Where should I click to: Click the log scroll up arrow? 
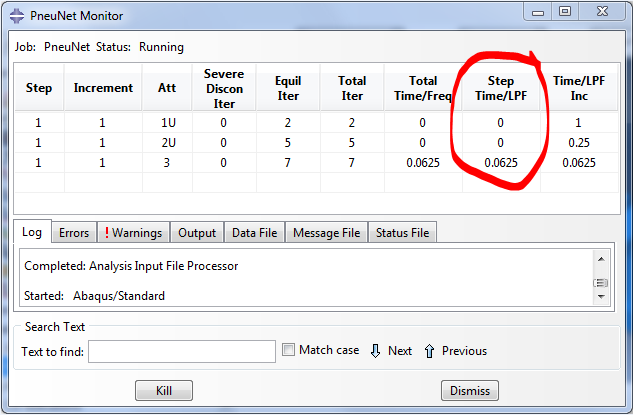tap(601, 259)
